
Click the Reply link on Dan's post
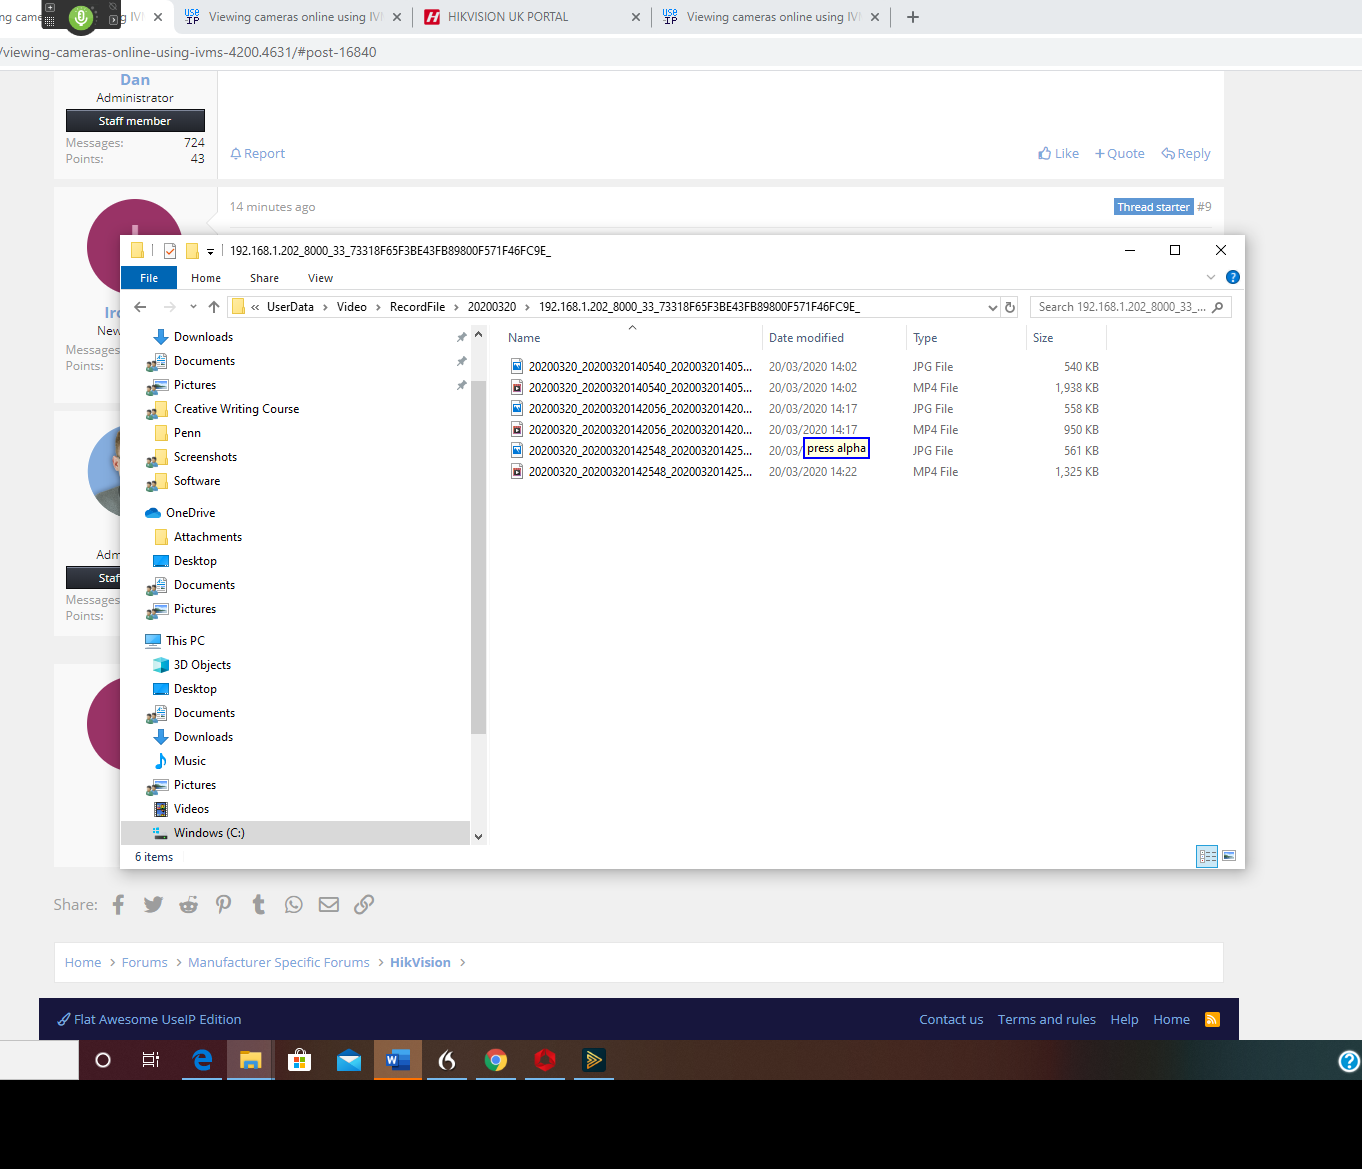(x=1186, y=154)
